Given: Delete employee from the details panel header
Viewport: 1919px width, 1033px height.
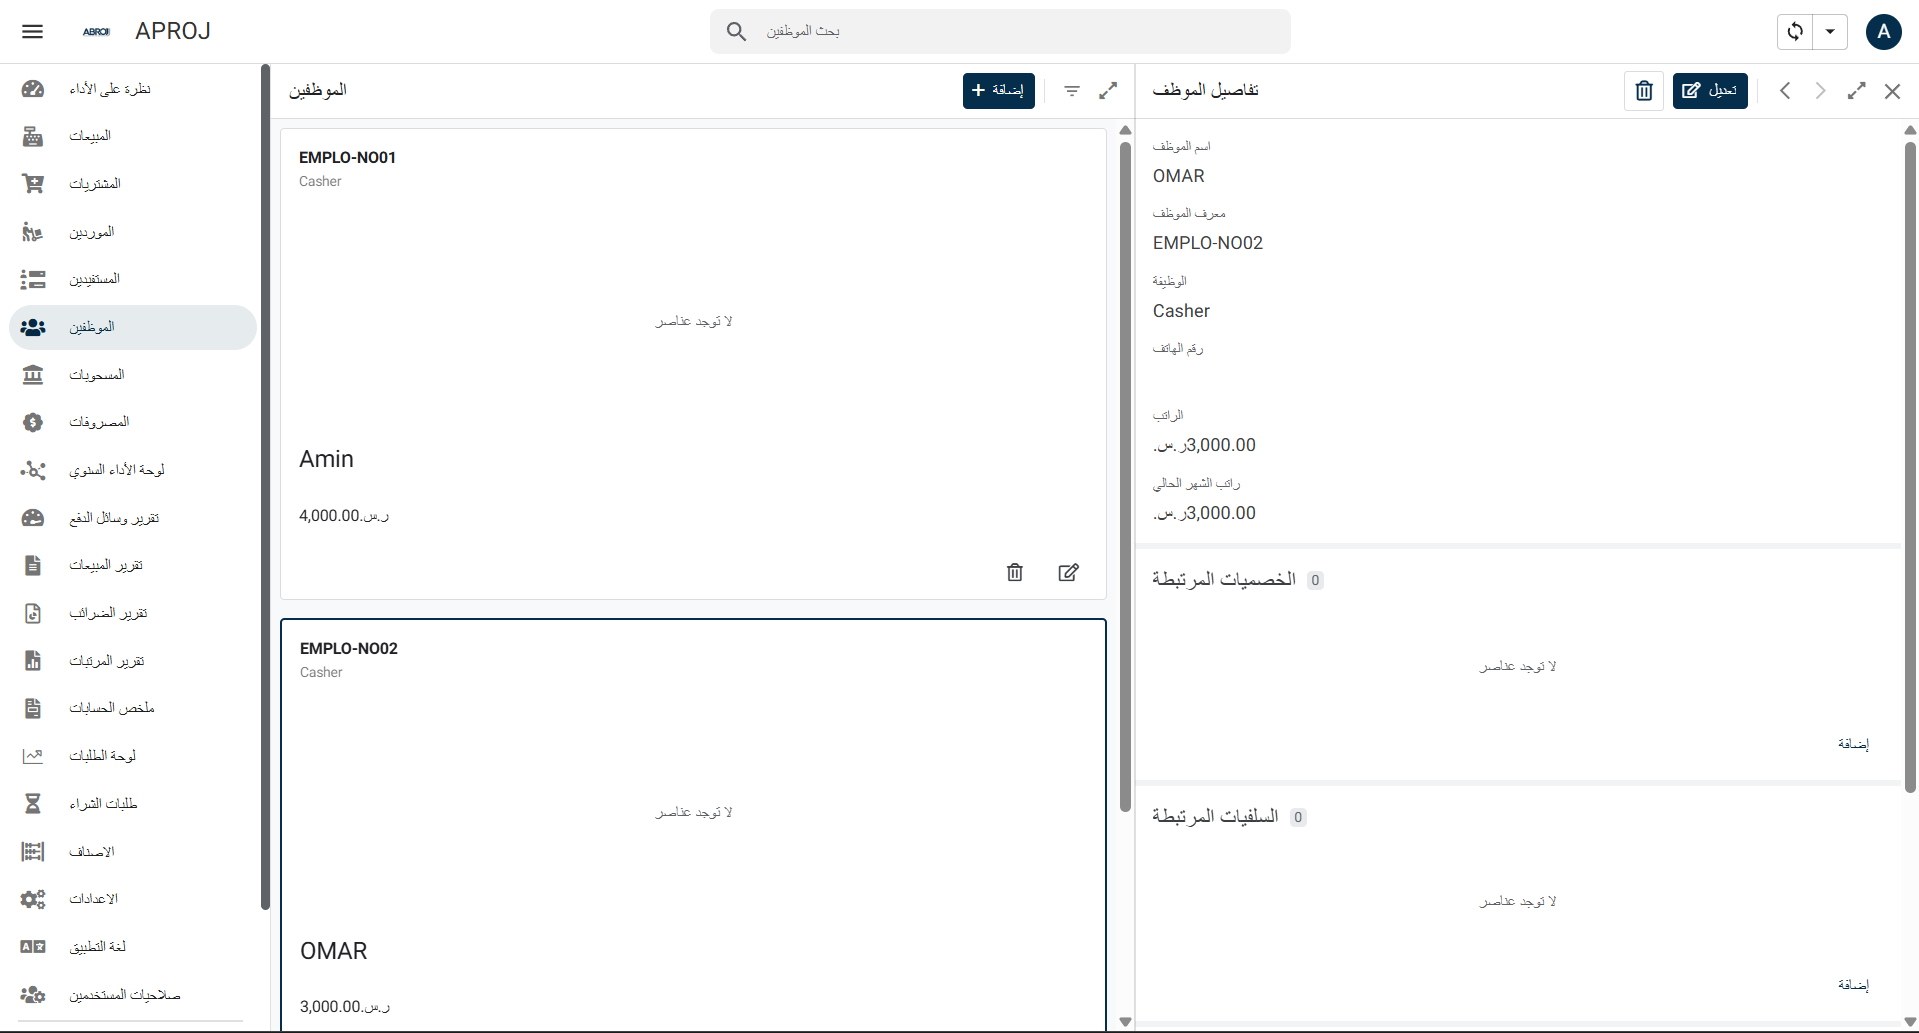Looking at the screenshot, I should pos(1644,91).
